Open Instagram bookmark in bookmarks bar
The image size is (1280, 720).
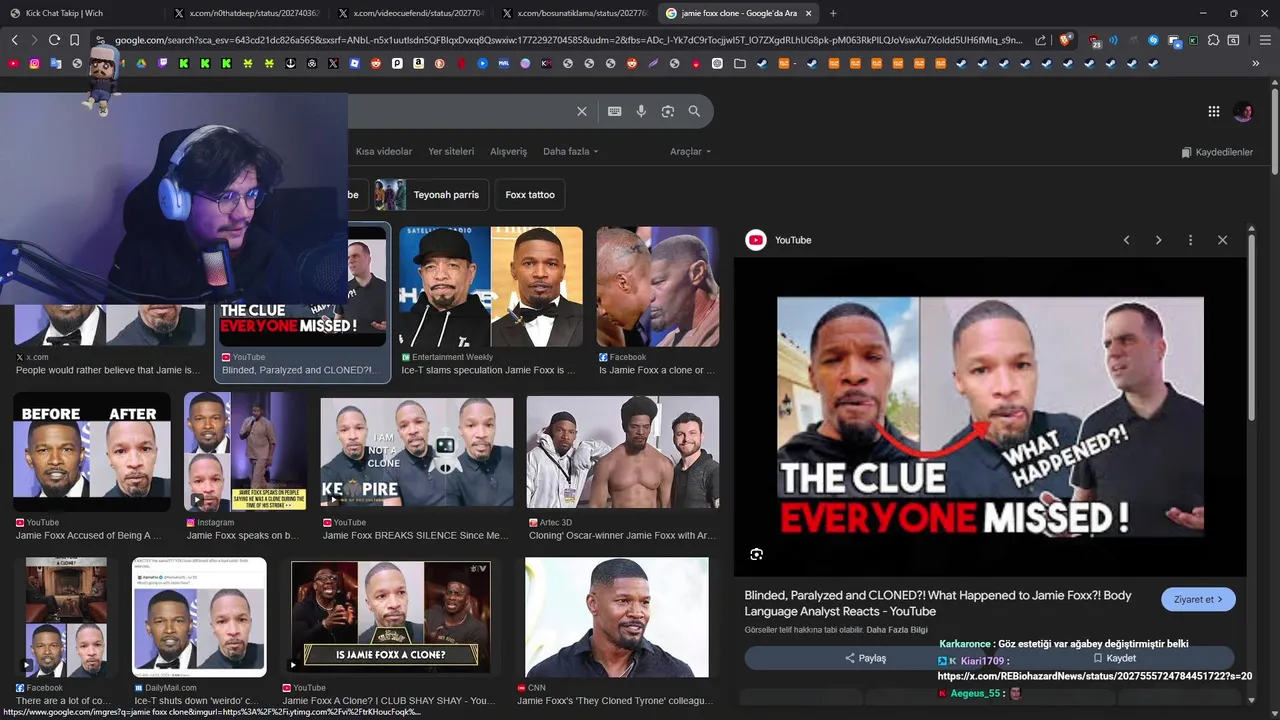(34, 63)
